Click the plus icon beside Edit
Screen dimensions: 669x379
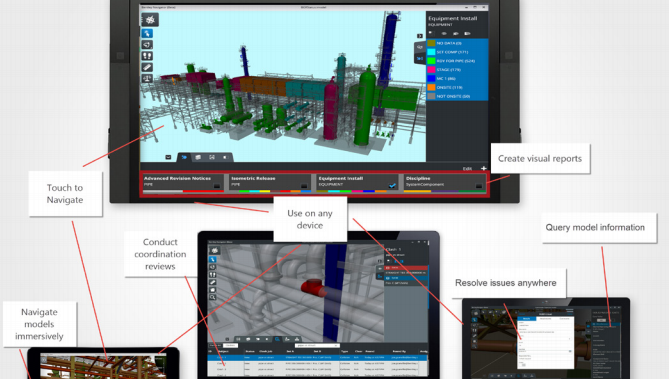point(483,169)
